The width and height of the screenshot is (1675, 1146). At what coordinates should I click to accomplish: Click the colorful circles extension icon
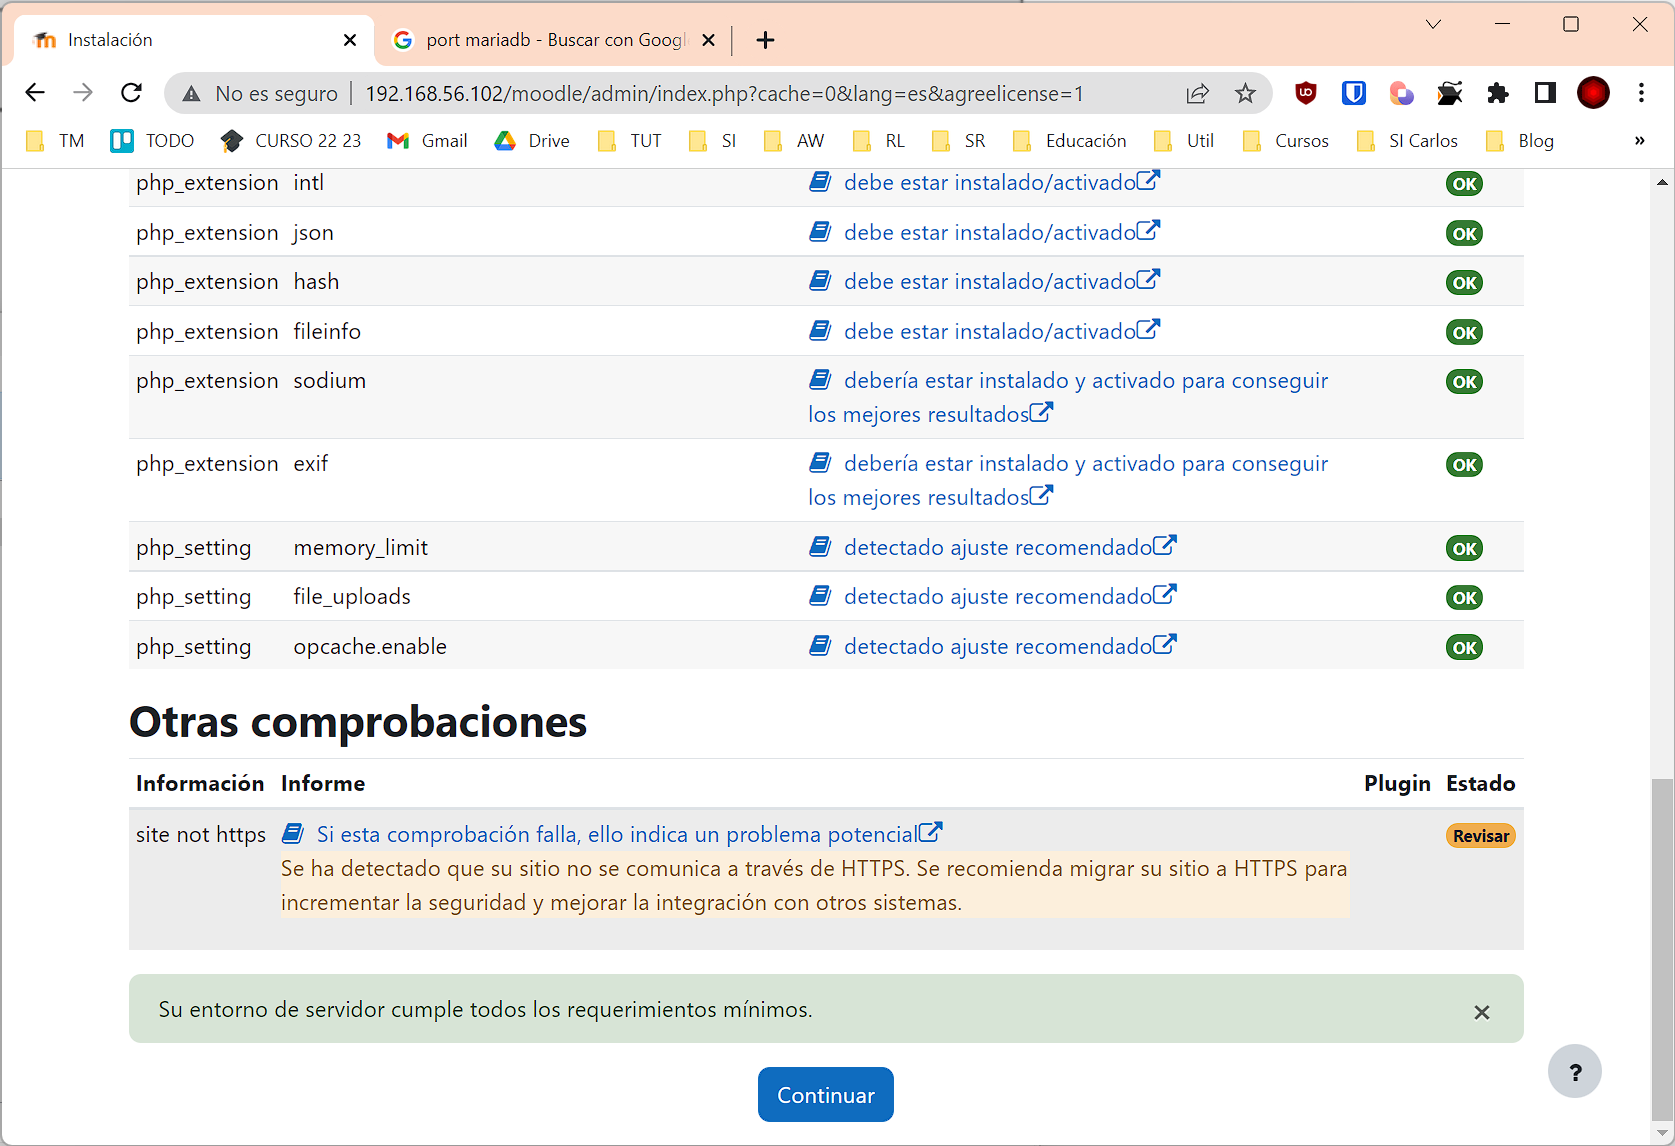point(1402,93)
